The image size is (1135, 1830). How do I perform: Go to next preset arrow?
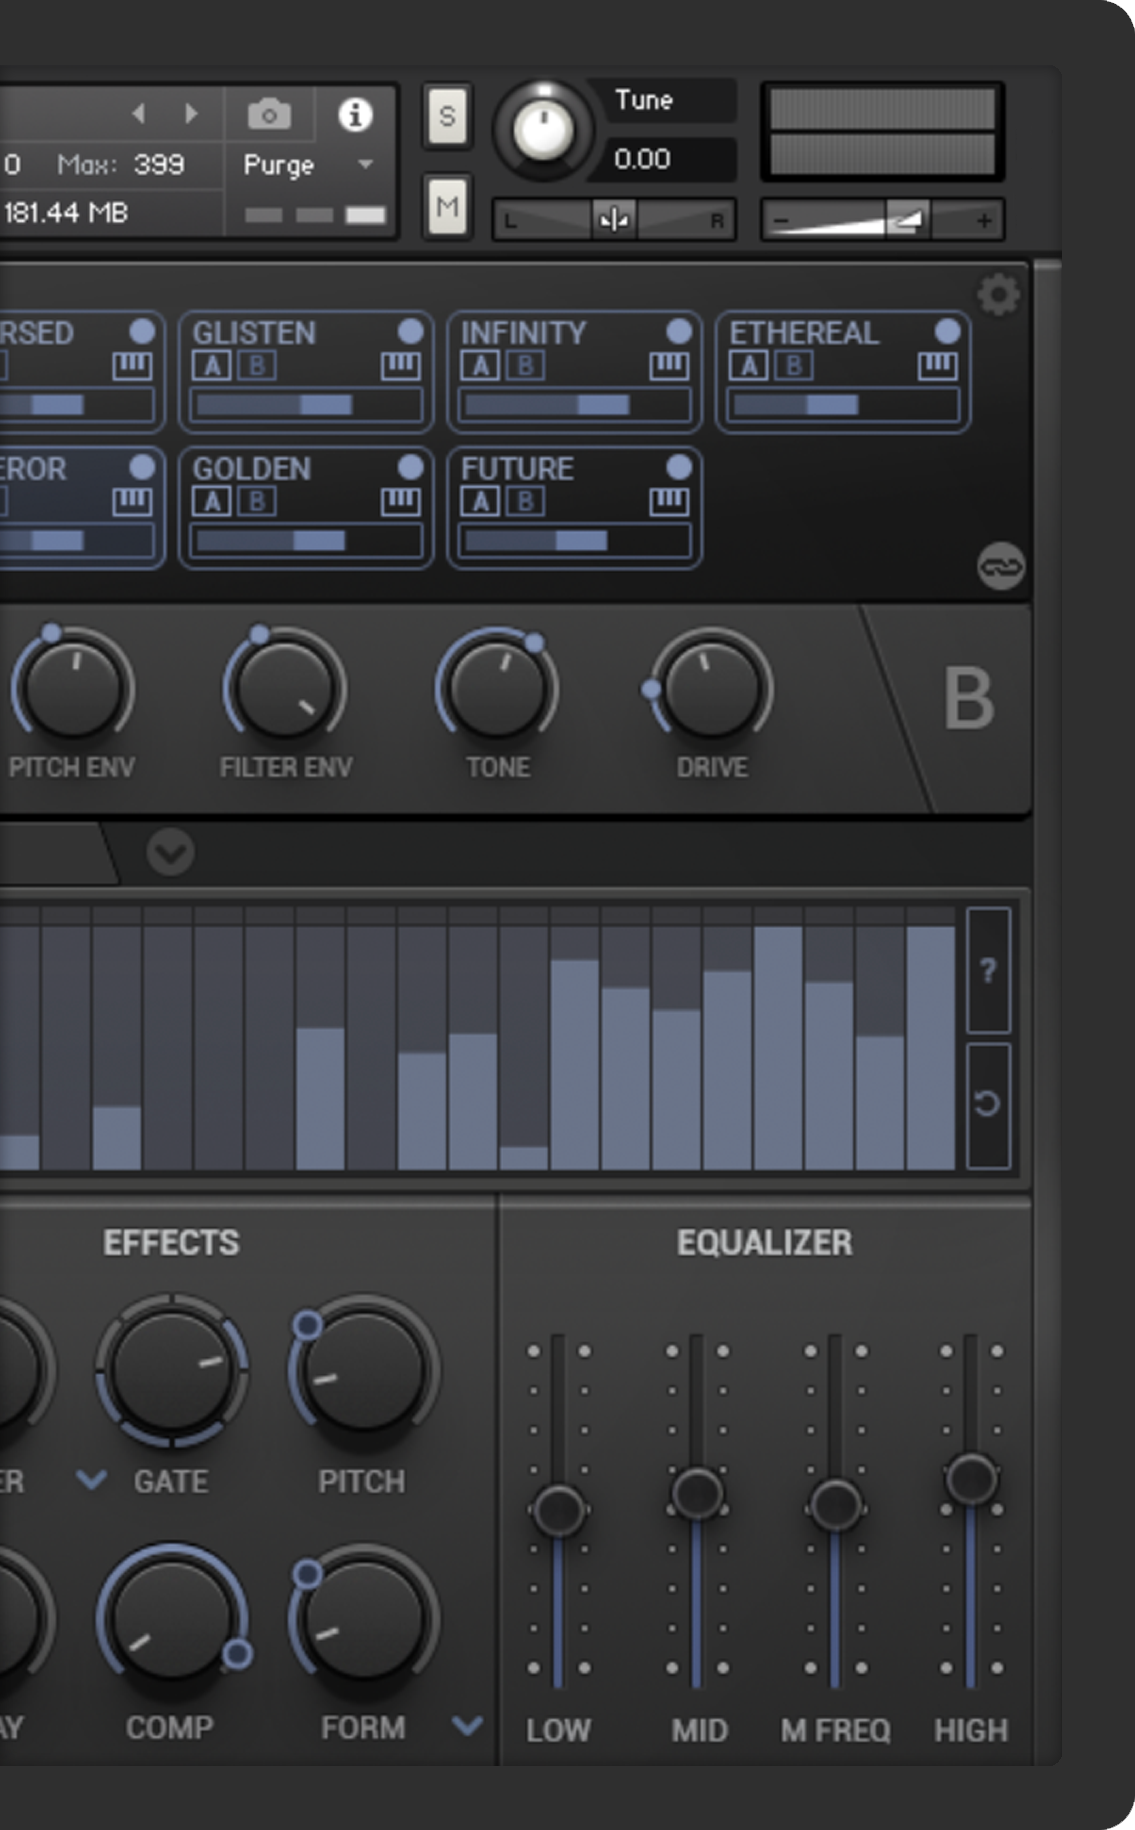(x=190, y=113)
